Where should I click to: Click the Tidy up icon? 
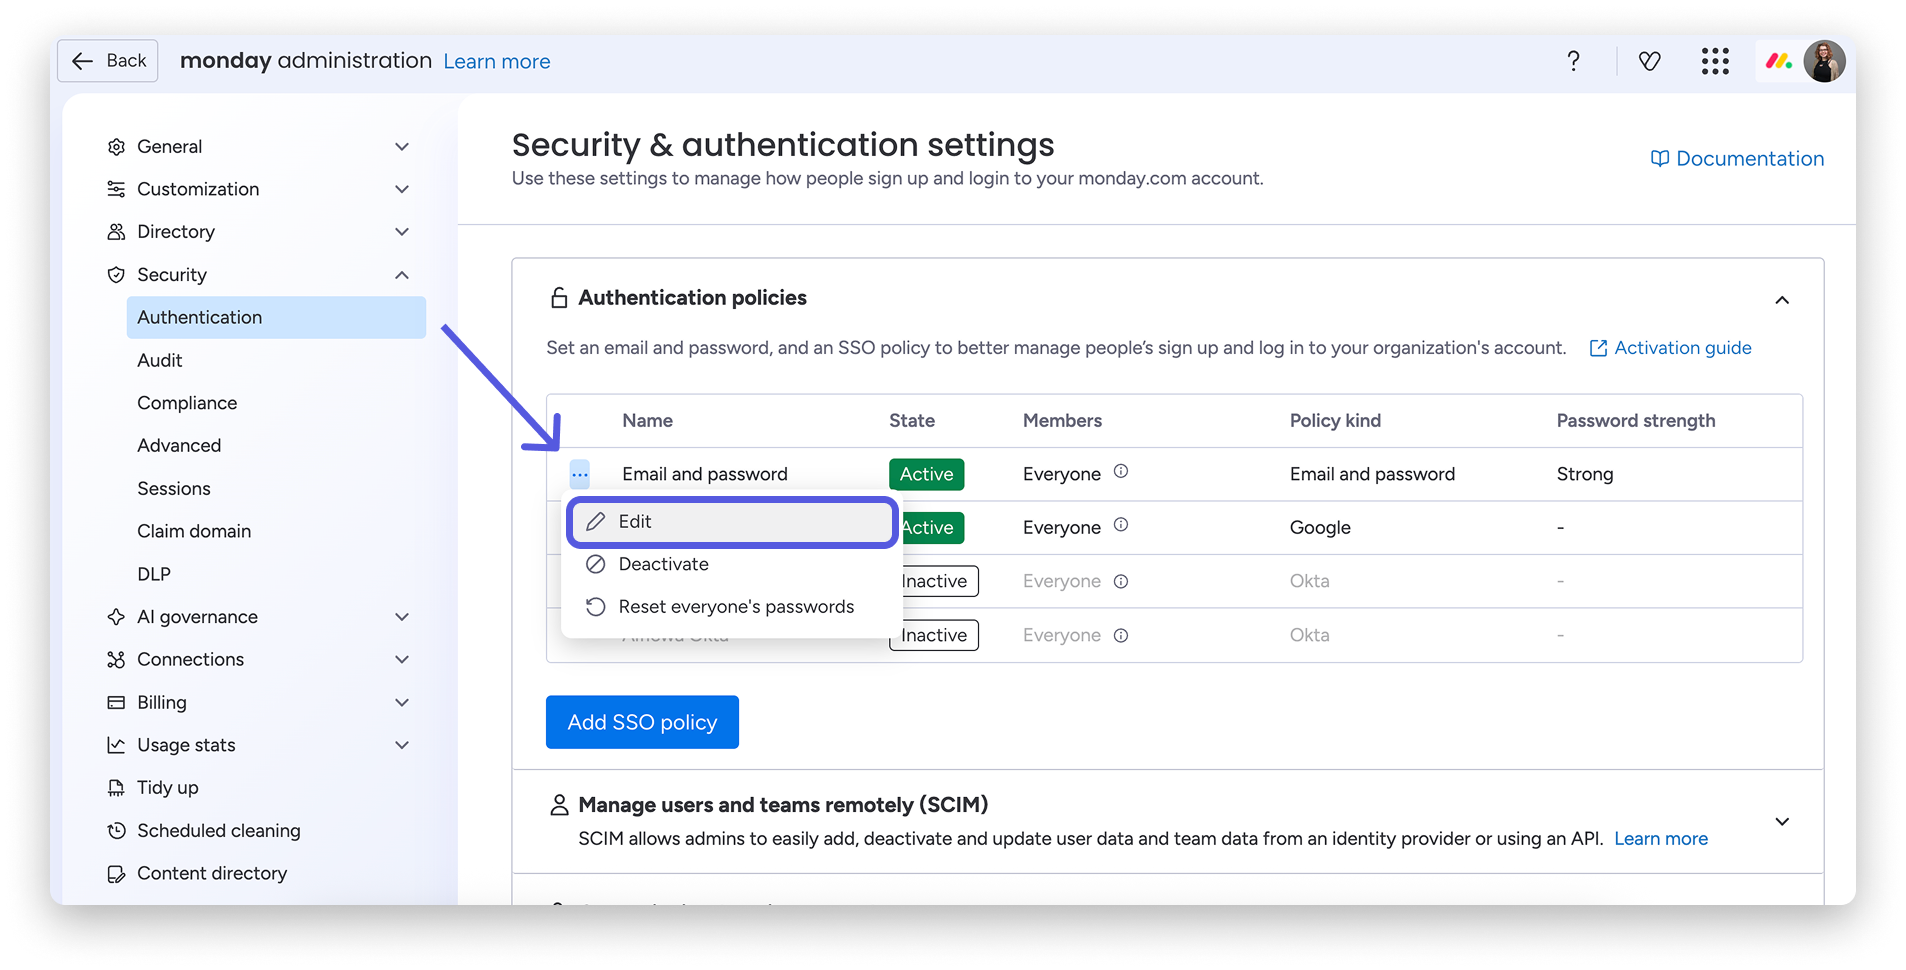pos(116,788)
